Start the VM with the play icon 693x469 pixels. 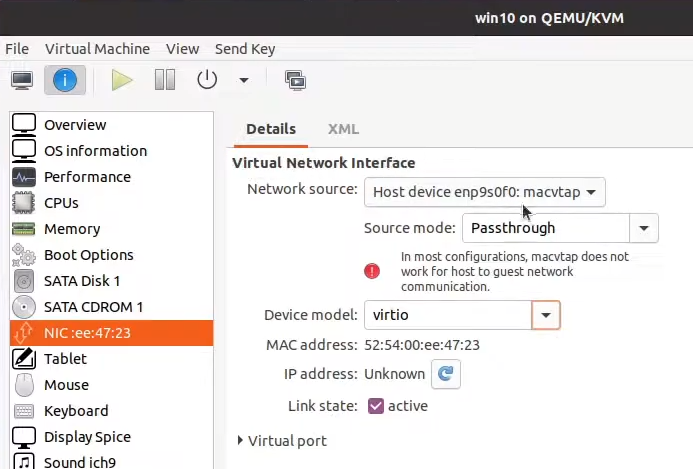(122, 80)
